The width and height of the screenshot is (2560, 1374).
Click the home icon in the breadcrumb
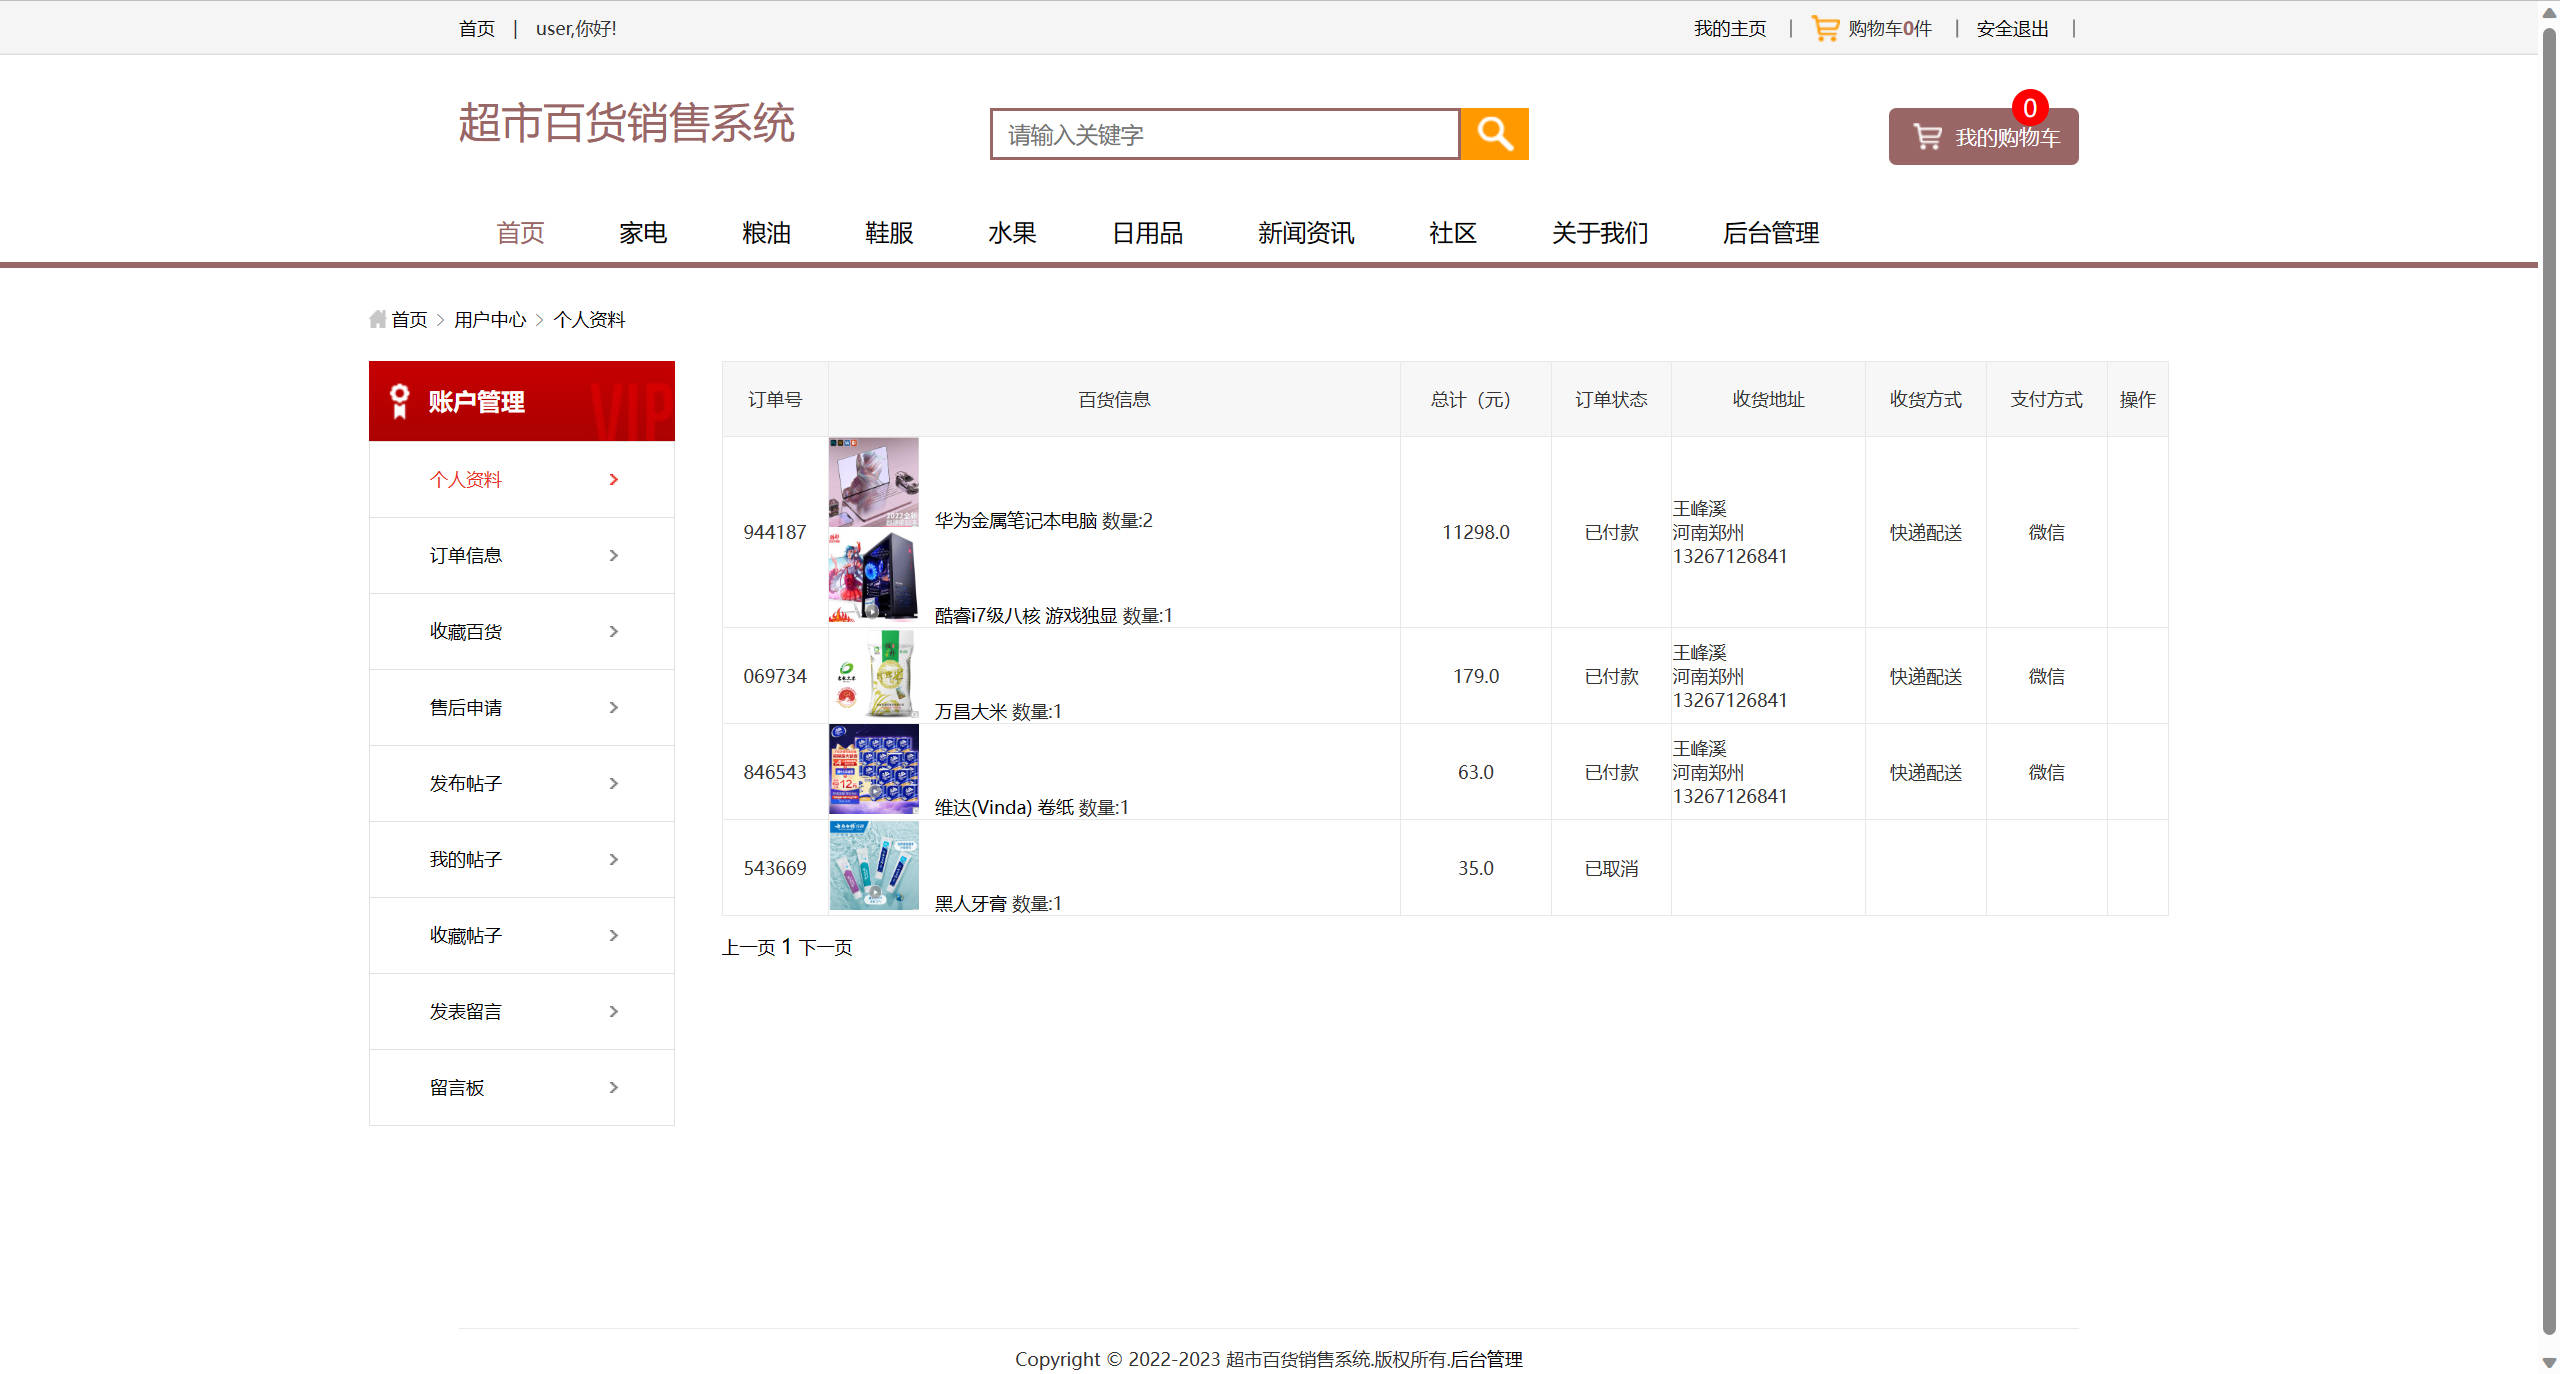point(377,318)
